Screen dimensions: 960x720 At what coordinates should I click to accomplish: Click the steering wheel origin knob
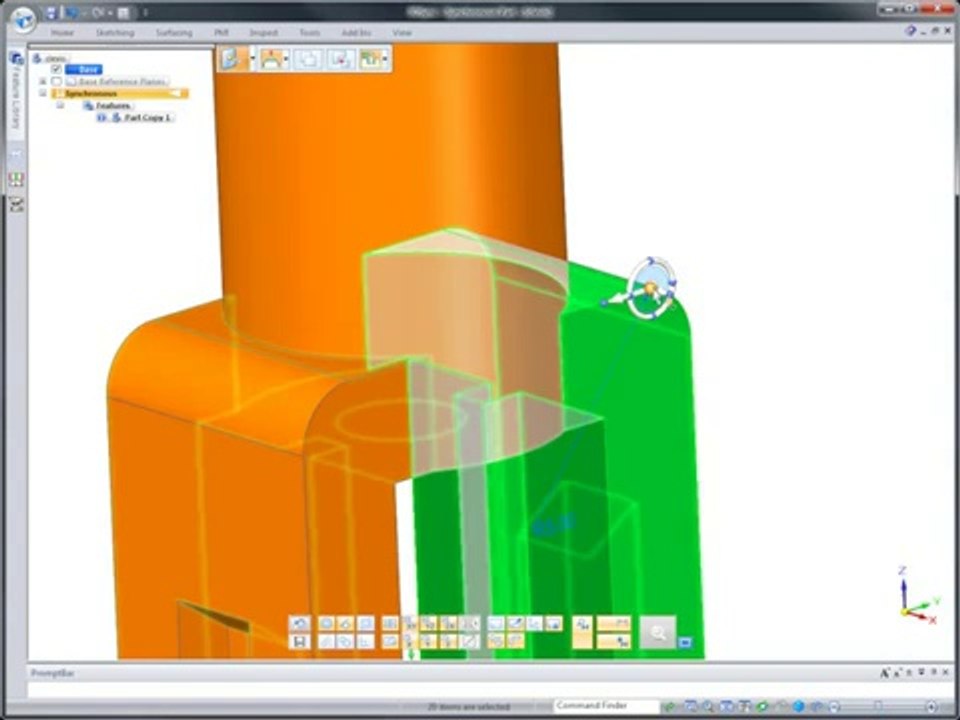(650, 288)
